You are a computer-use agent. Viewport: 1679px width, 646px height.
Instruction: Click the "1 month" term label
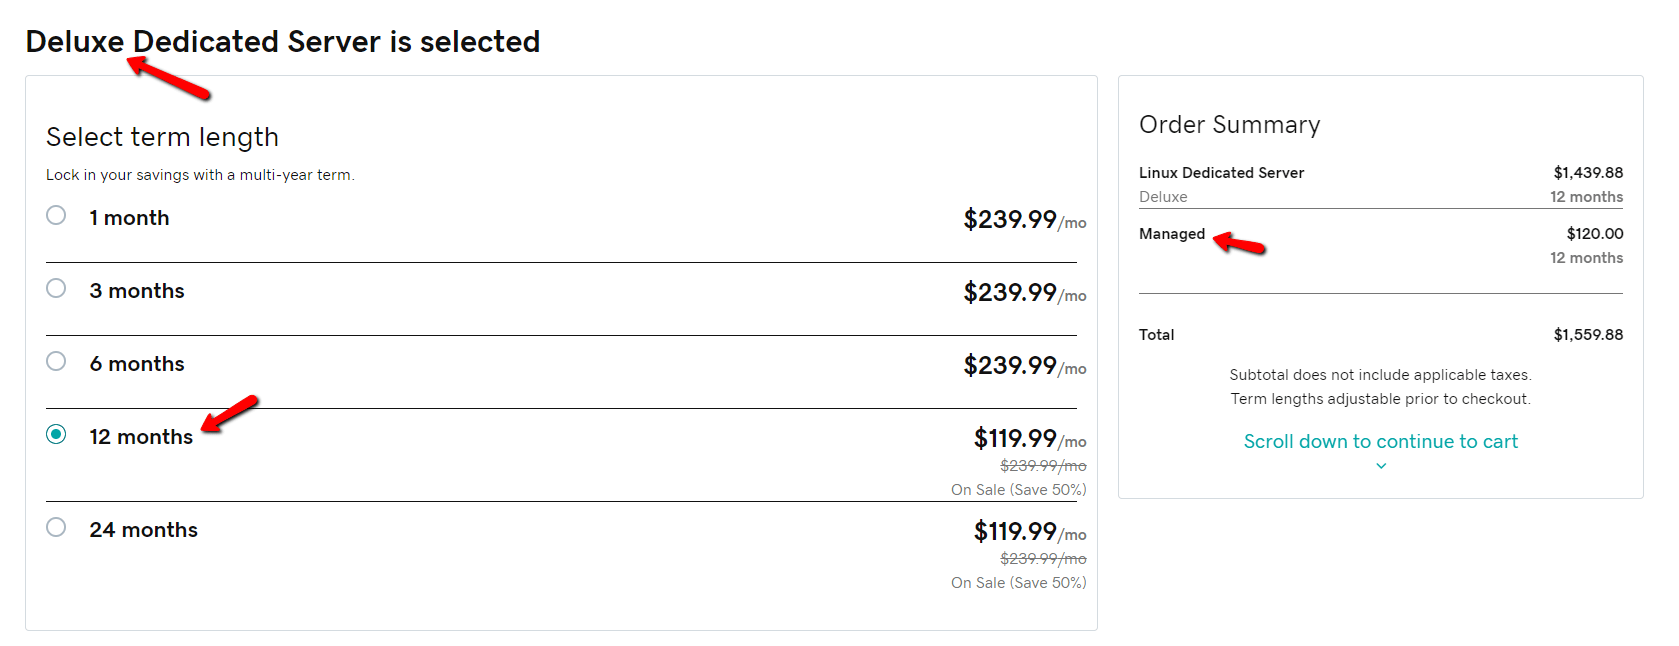(129, 218)
